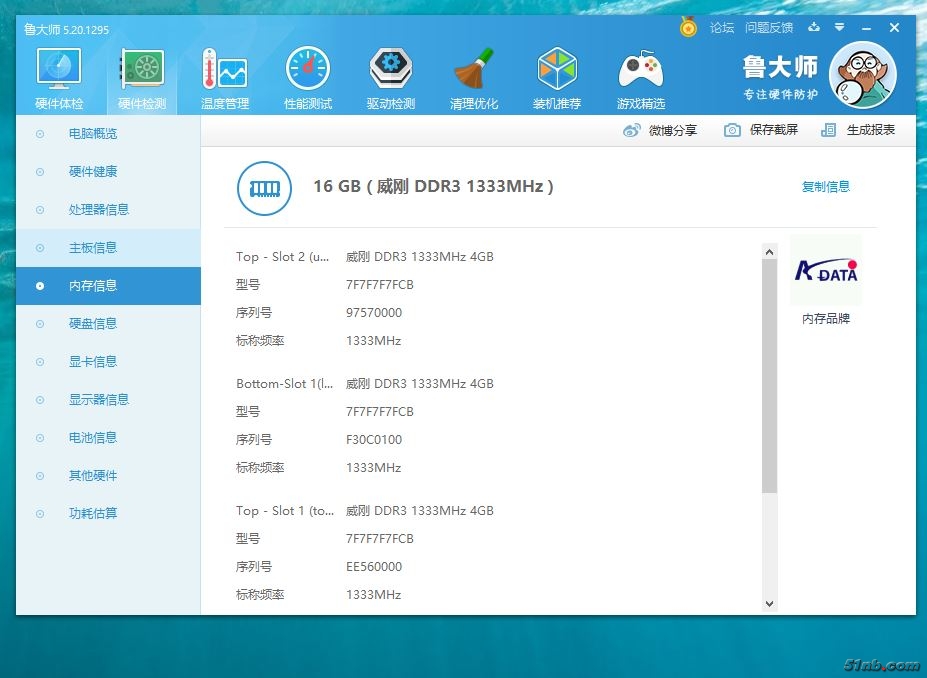
Task: Click serial number 97570000
Action: pyautogui.click(x=374, y=313)
